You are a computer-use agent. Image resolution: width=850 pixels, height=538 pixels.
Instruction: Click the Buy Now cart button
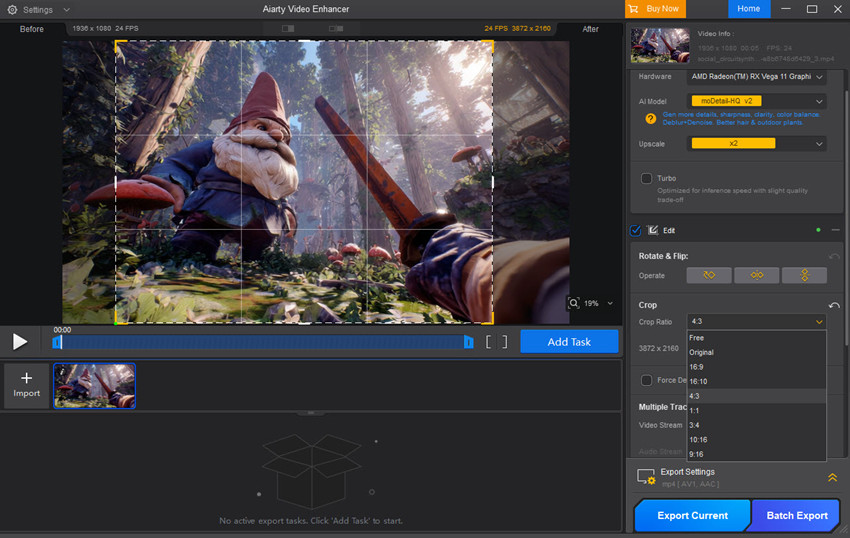point(655,9)
